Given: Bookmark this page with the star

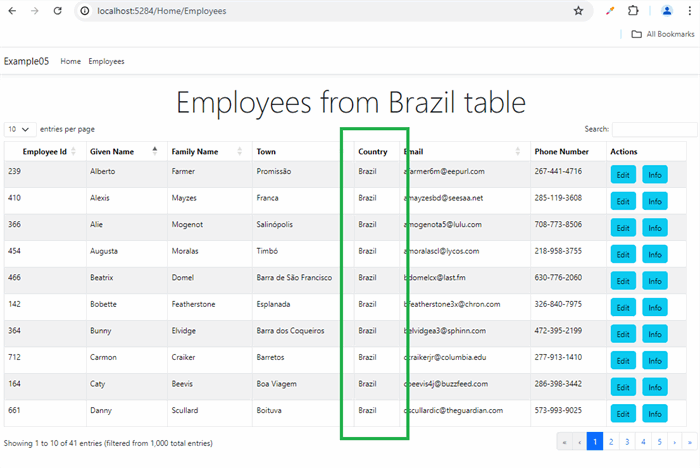Looking at the screenshot, I should 578,11.
